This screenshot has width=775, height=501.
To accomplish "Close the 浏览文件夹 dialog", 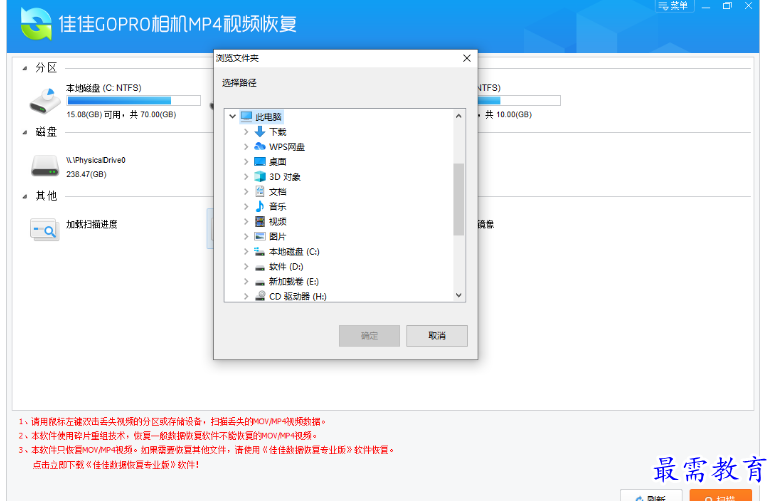I will 467,58.
